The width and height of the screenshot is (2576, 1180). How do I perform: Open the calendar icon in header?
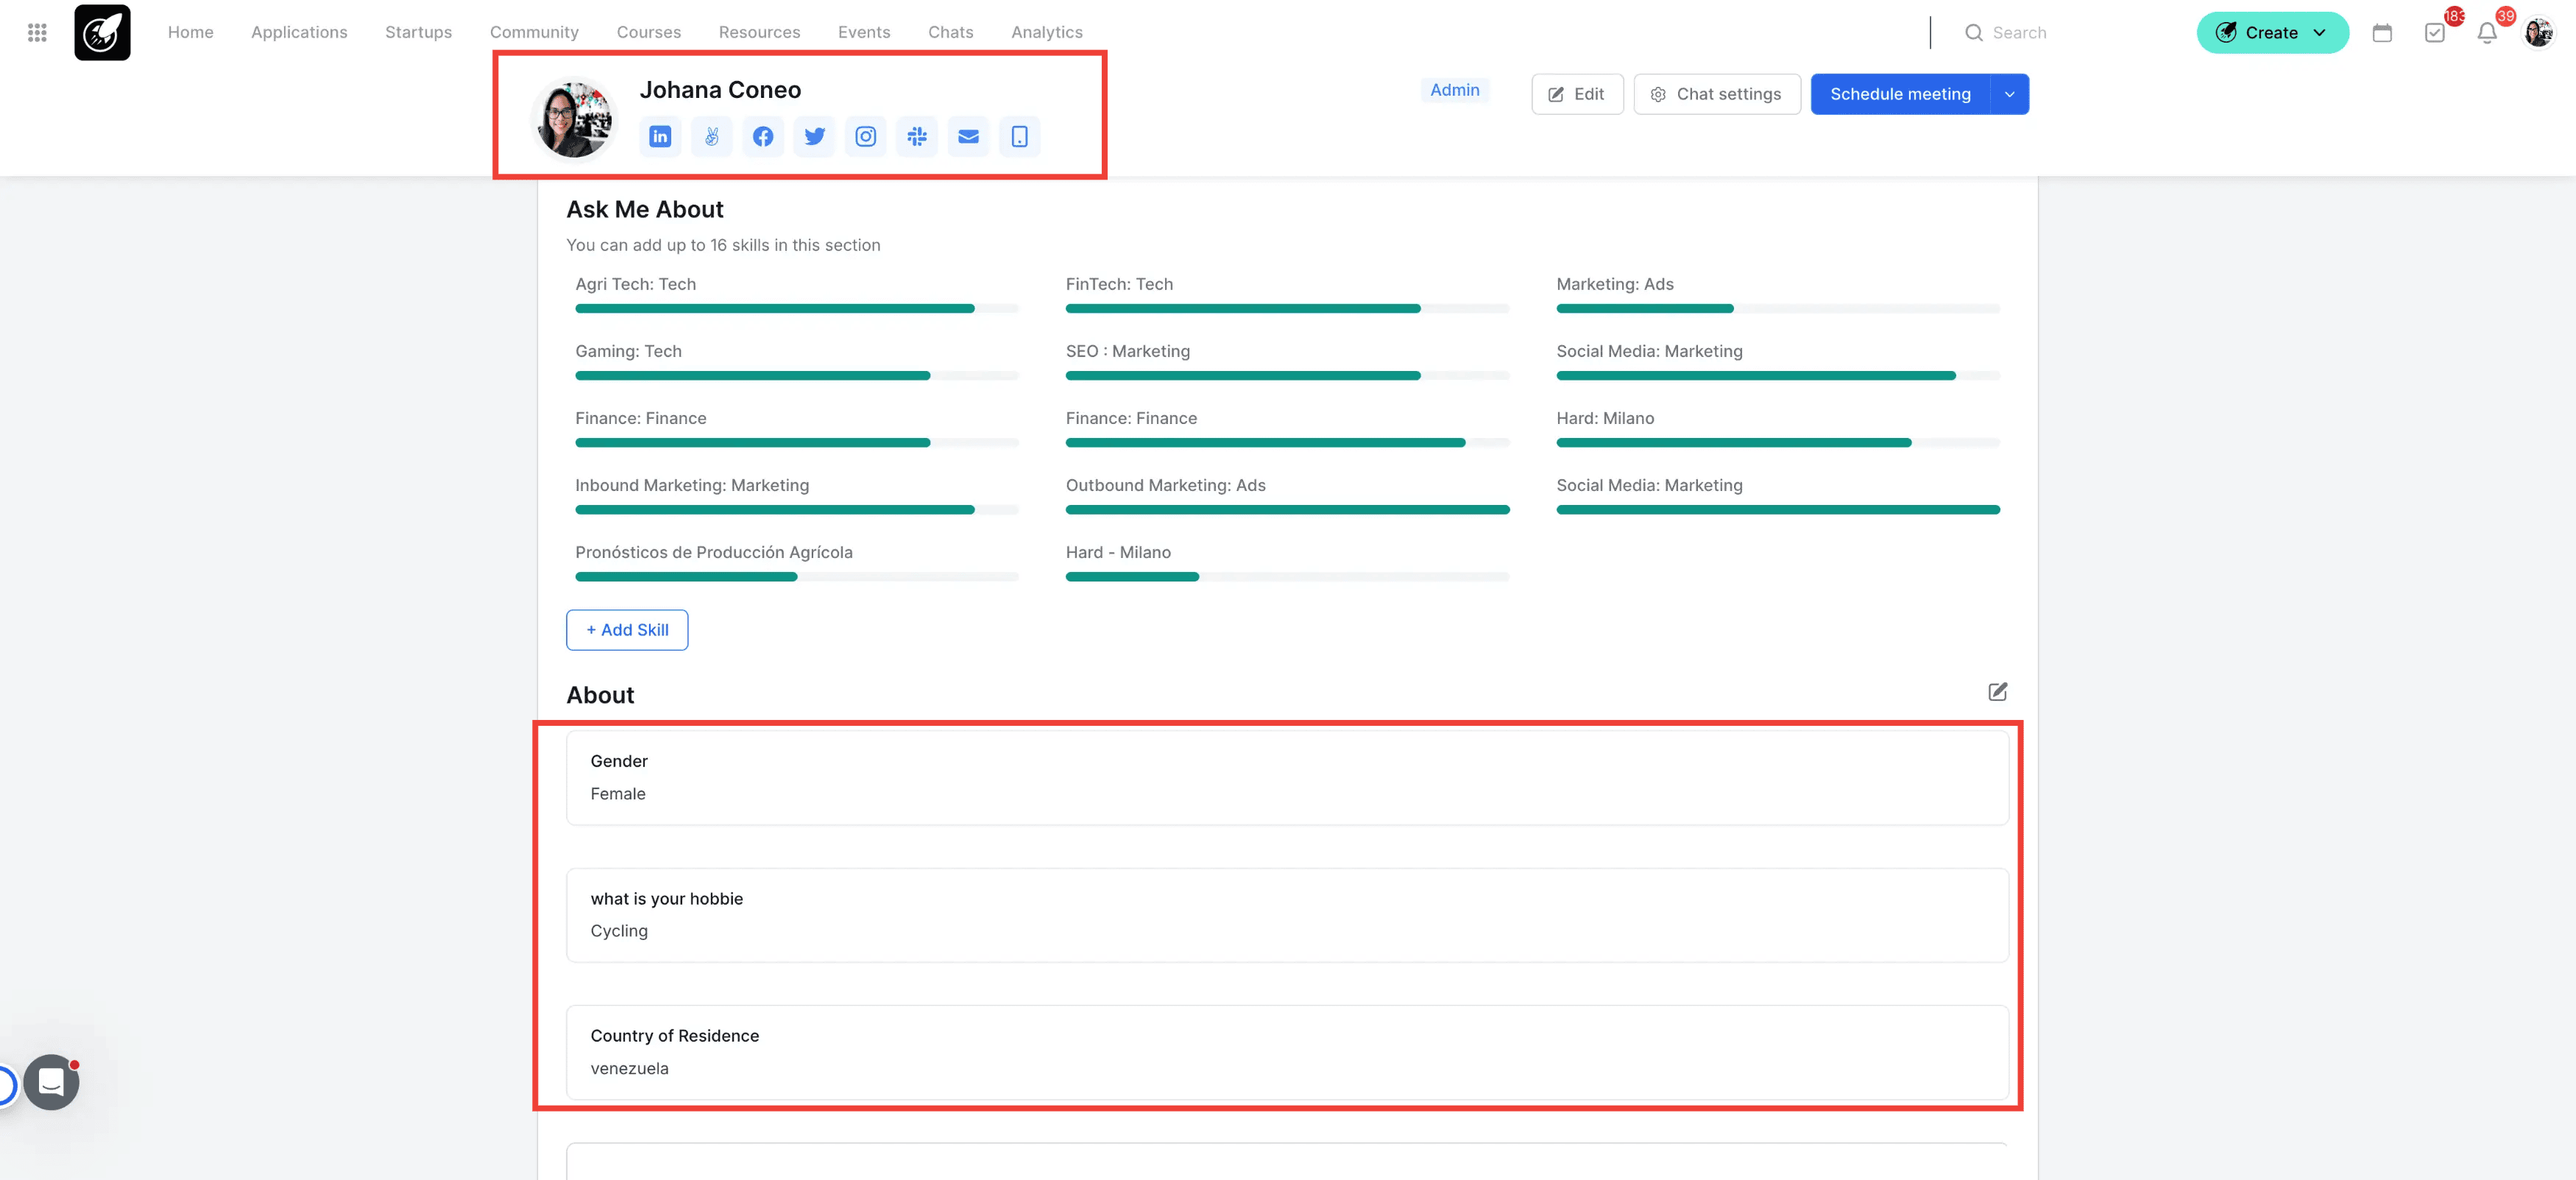pyautogui.click(x=2382, y=33)
